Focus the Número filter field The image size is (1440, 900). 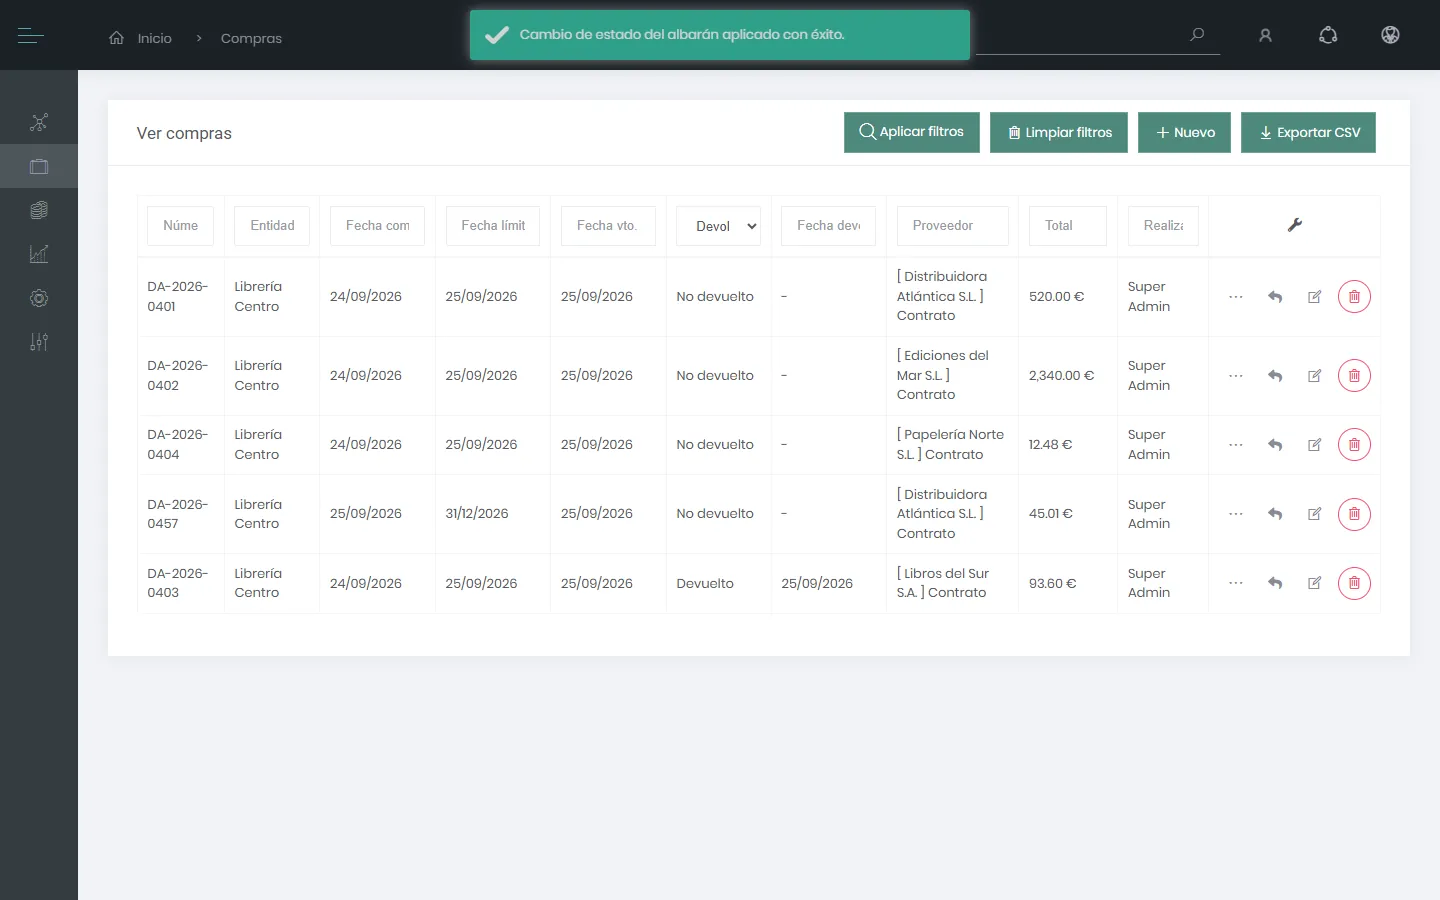181,226
